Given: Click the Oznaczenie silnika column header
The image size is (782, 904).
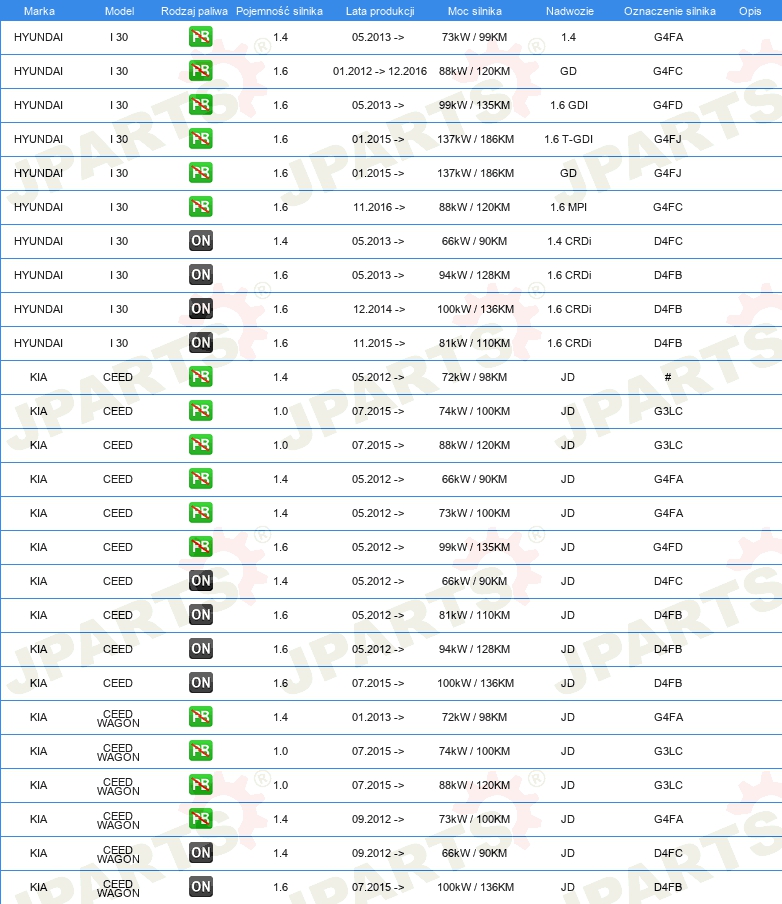Looking at the screenshot, I should coord(670,11).
